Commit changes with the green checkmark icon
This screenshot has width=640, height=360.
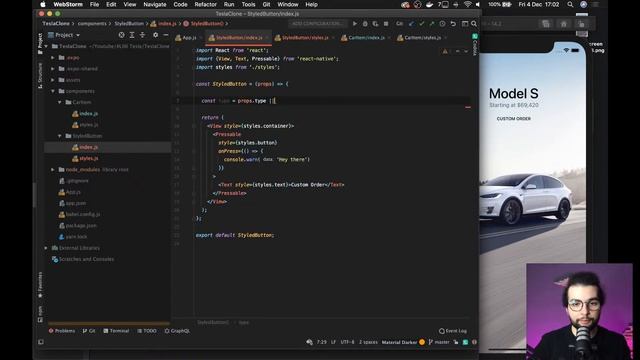(x=421, y=24)
